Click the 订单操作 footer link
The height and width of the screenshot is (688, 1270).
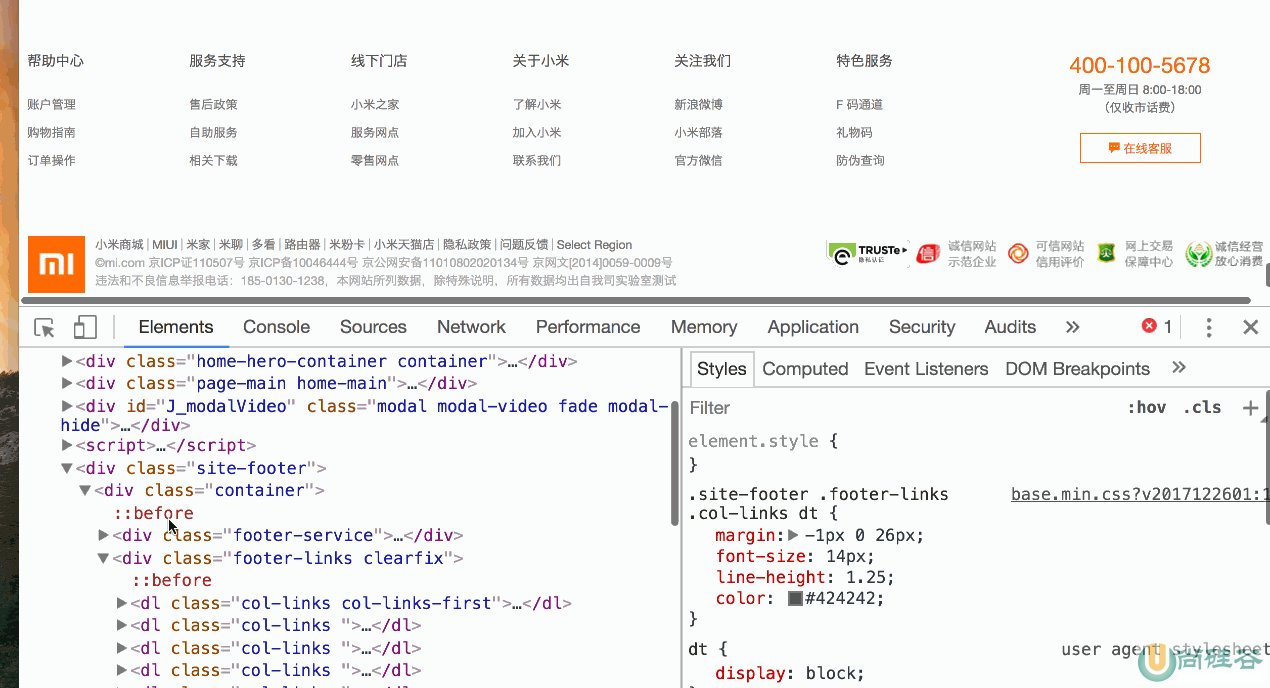pyautogui.click(x=52, y=160)
